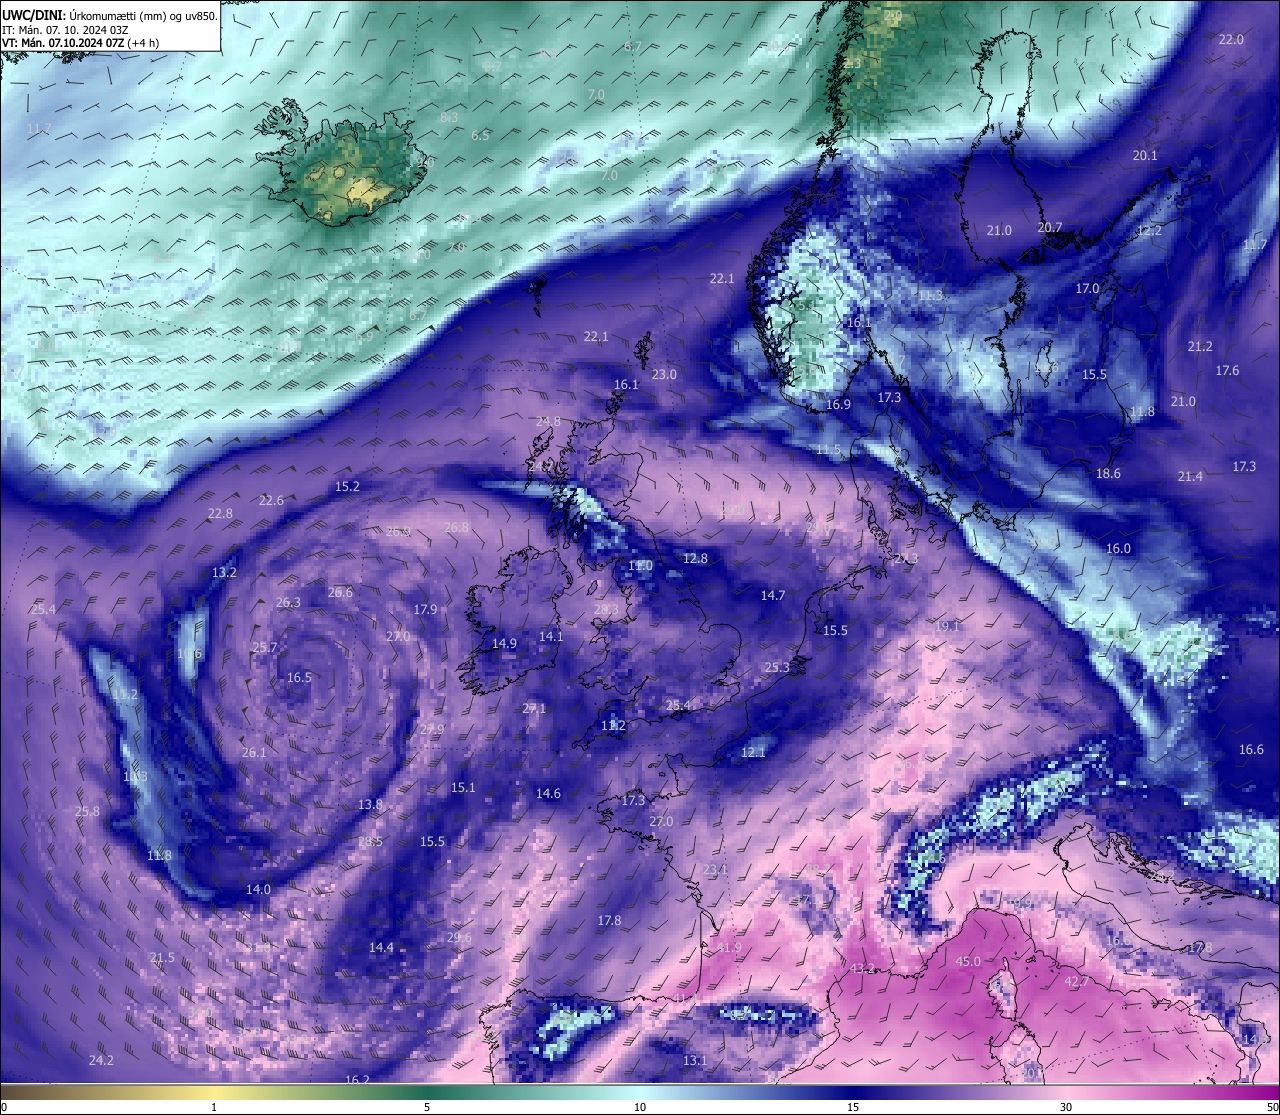The image size is (1280, 1115).
Task: Click the '15.2' value label
Action: click(x=347, y=486)
